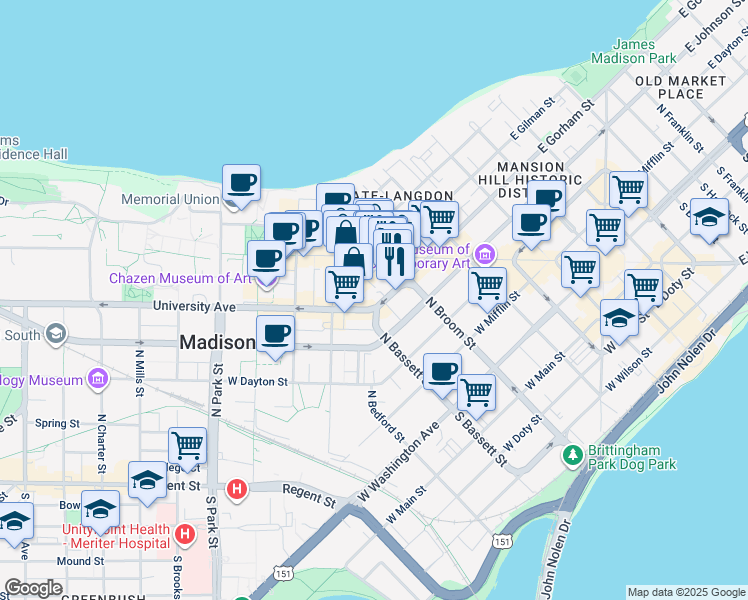
Task: Open the Meriter Hospital H marker
Action: (x=185, y=534)
